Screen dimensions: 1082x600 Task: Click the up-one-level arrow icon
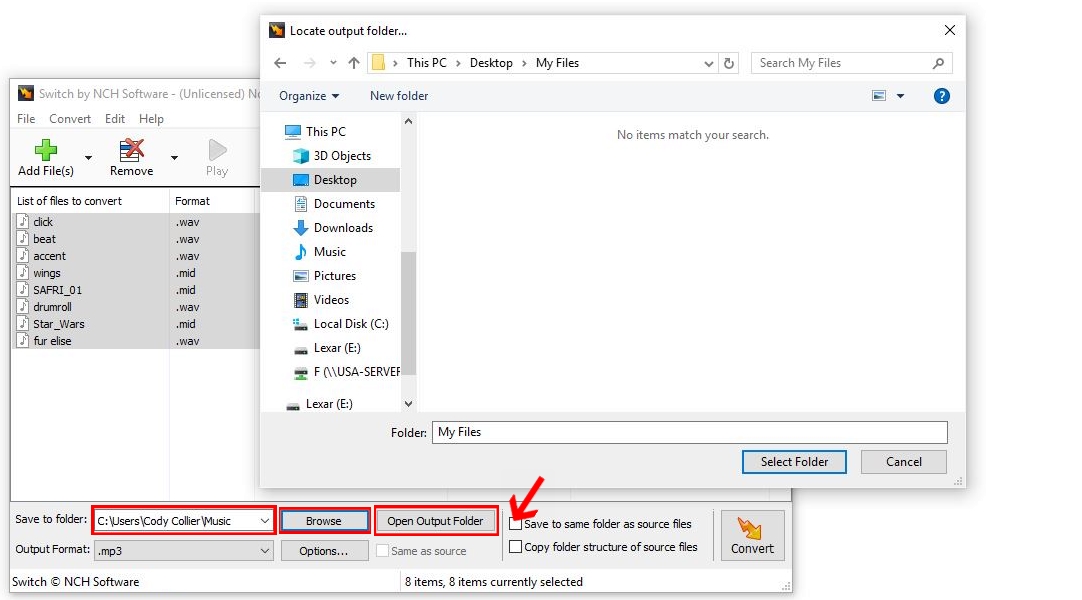tap(355, 62)
